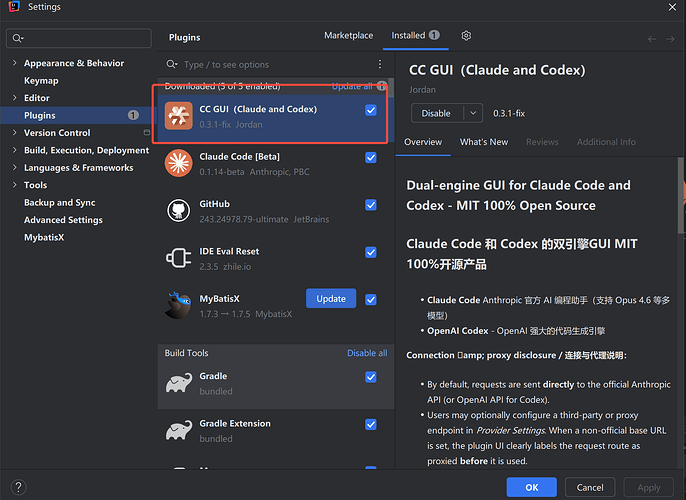Select MybatisX in the settings tree

(44, 237)
